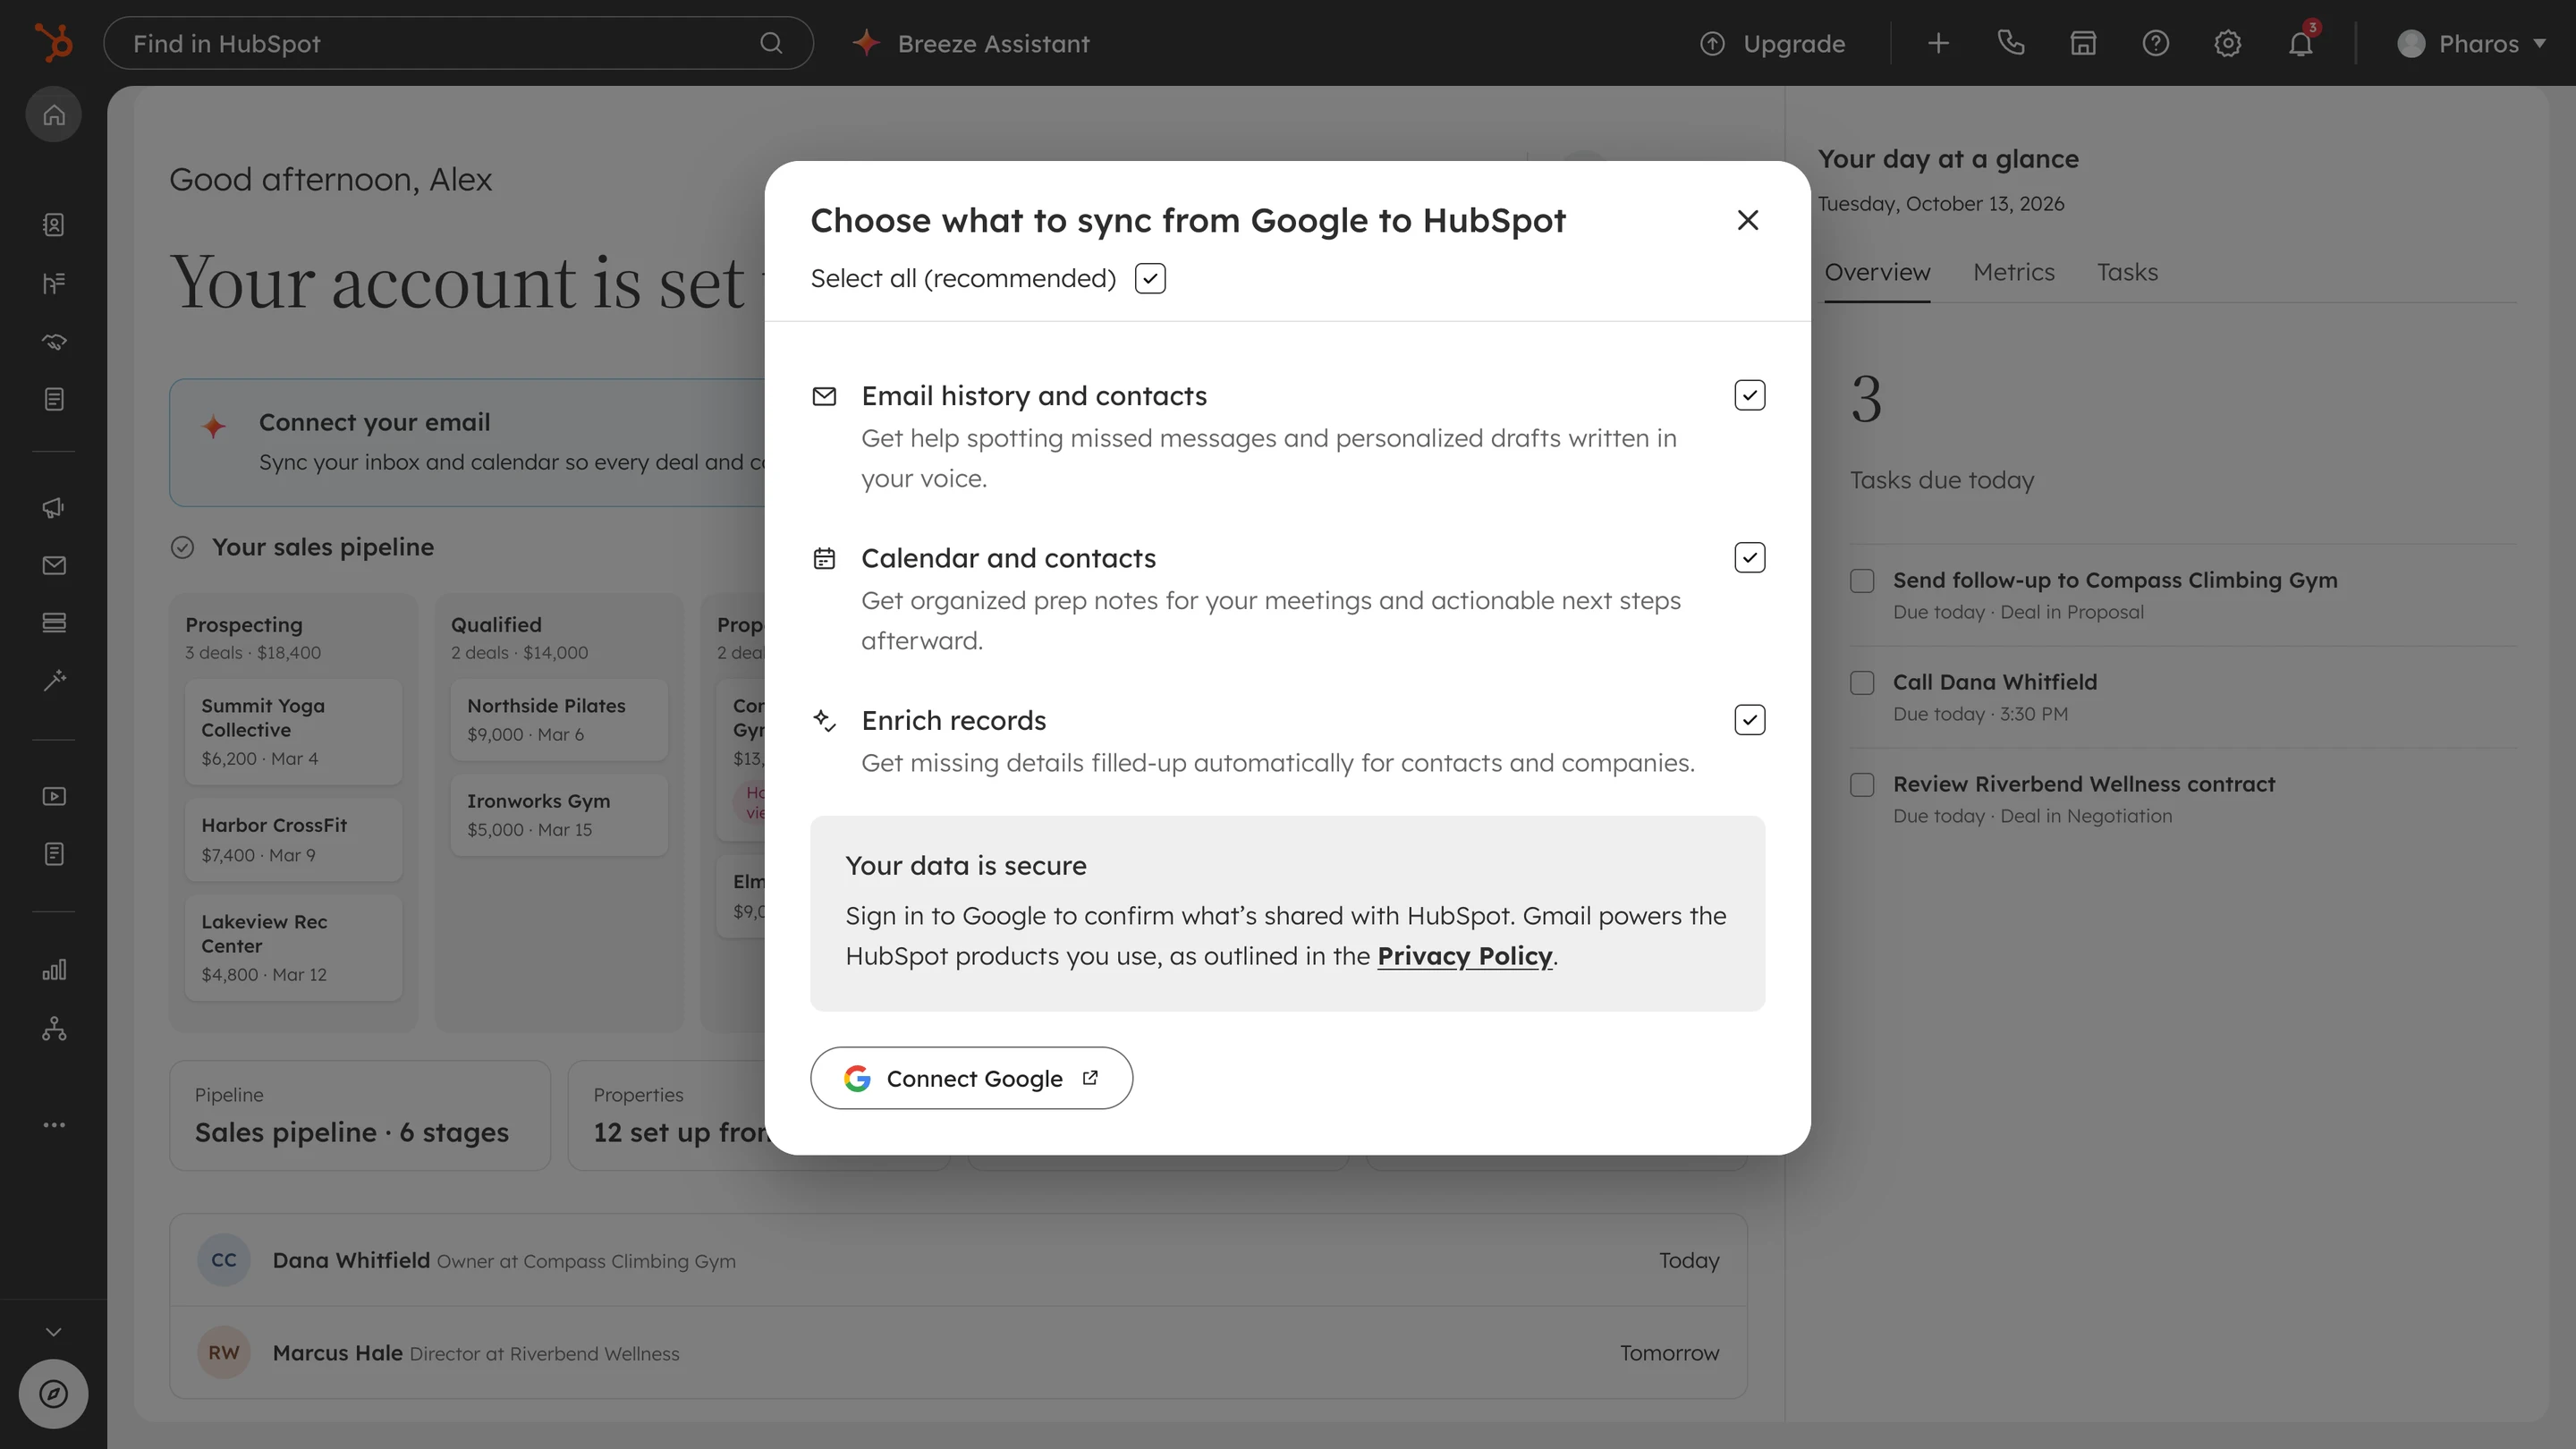Click the HubSpot sprocket logo
The width and height of the screenshot is (2576, 1449).
(53, 43)
